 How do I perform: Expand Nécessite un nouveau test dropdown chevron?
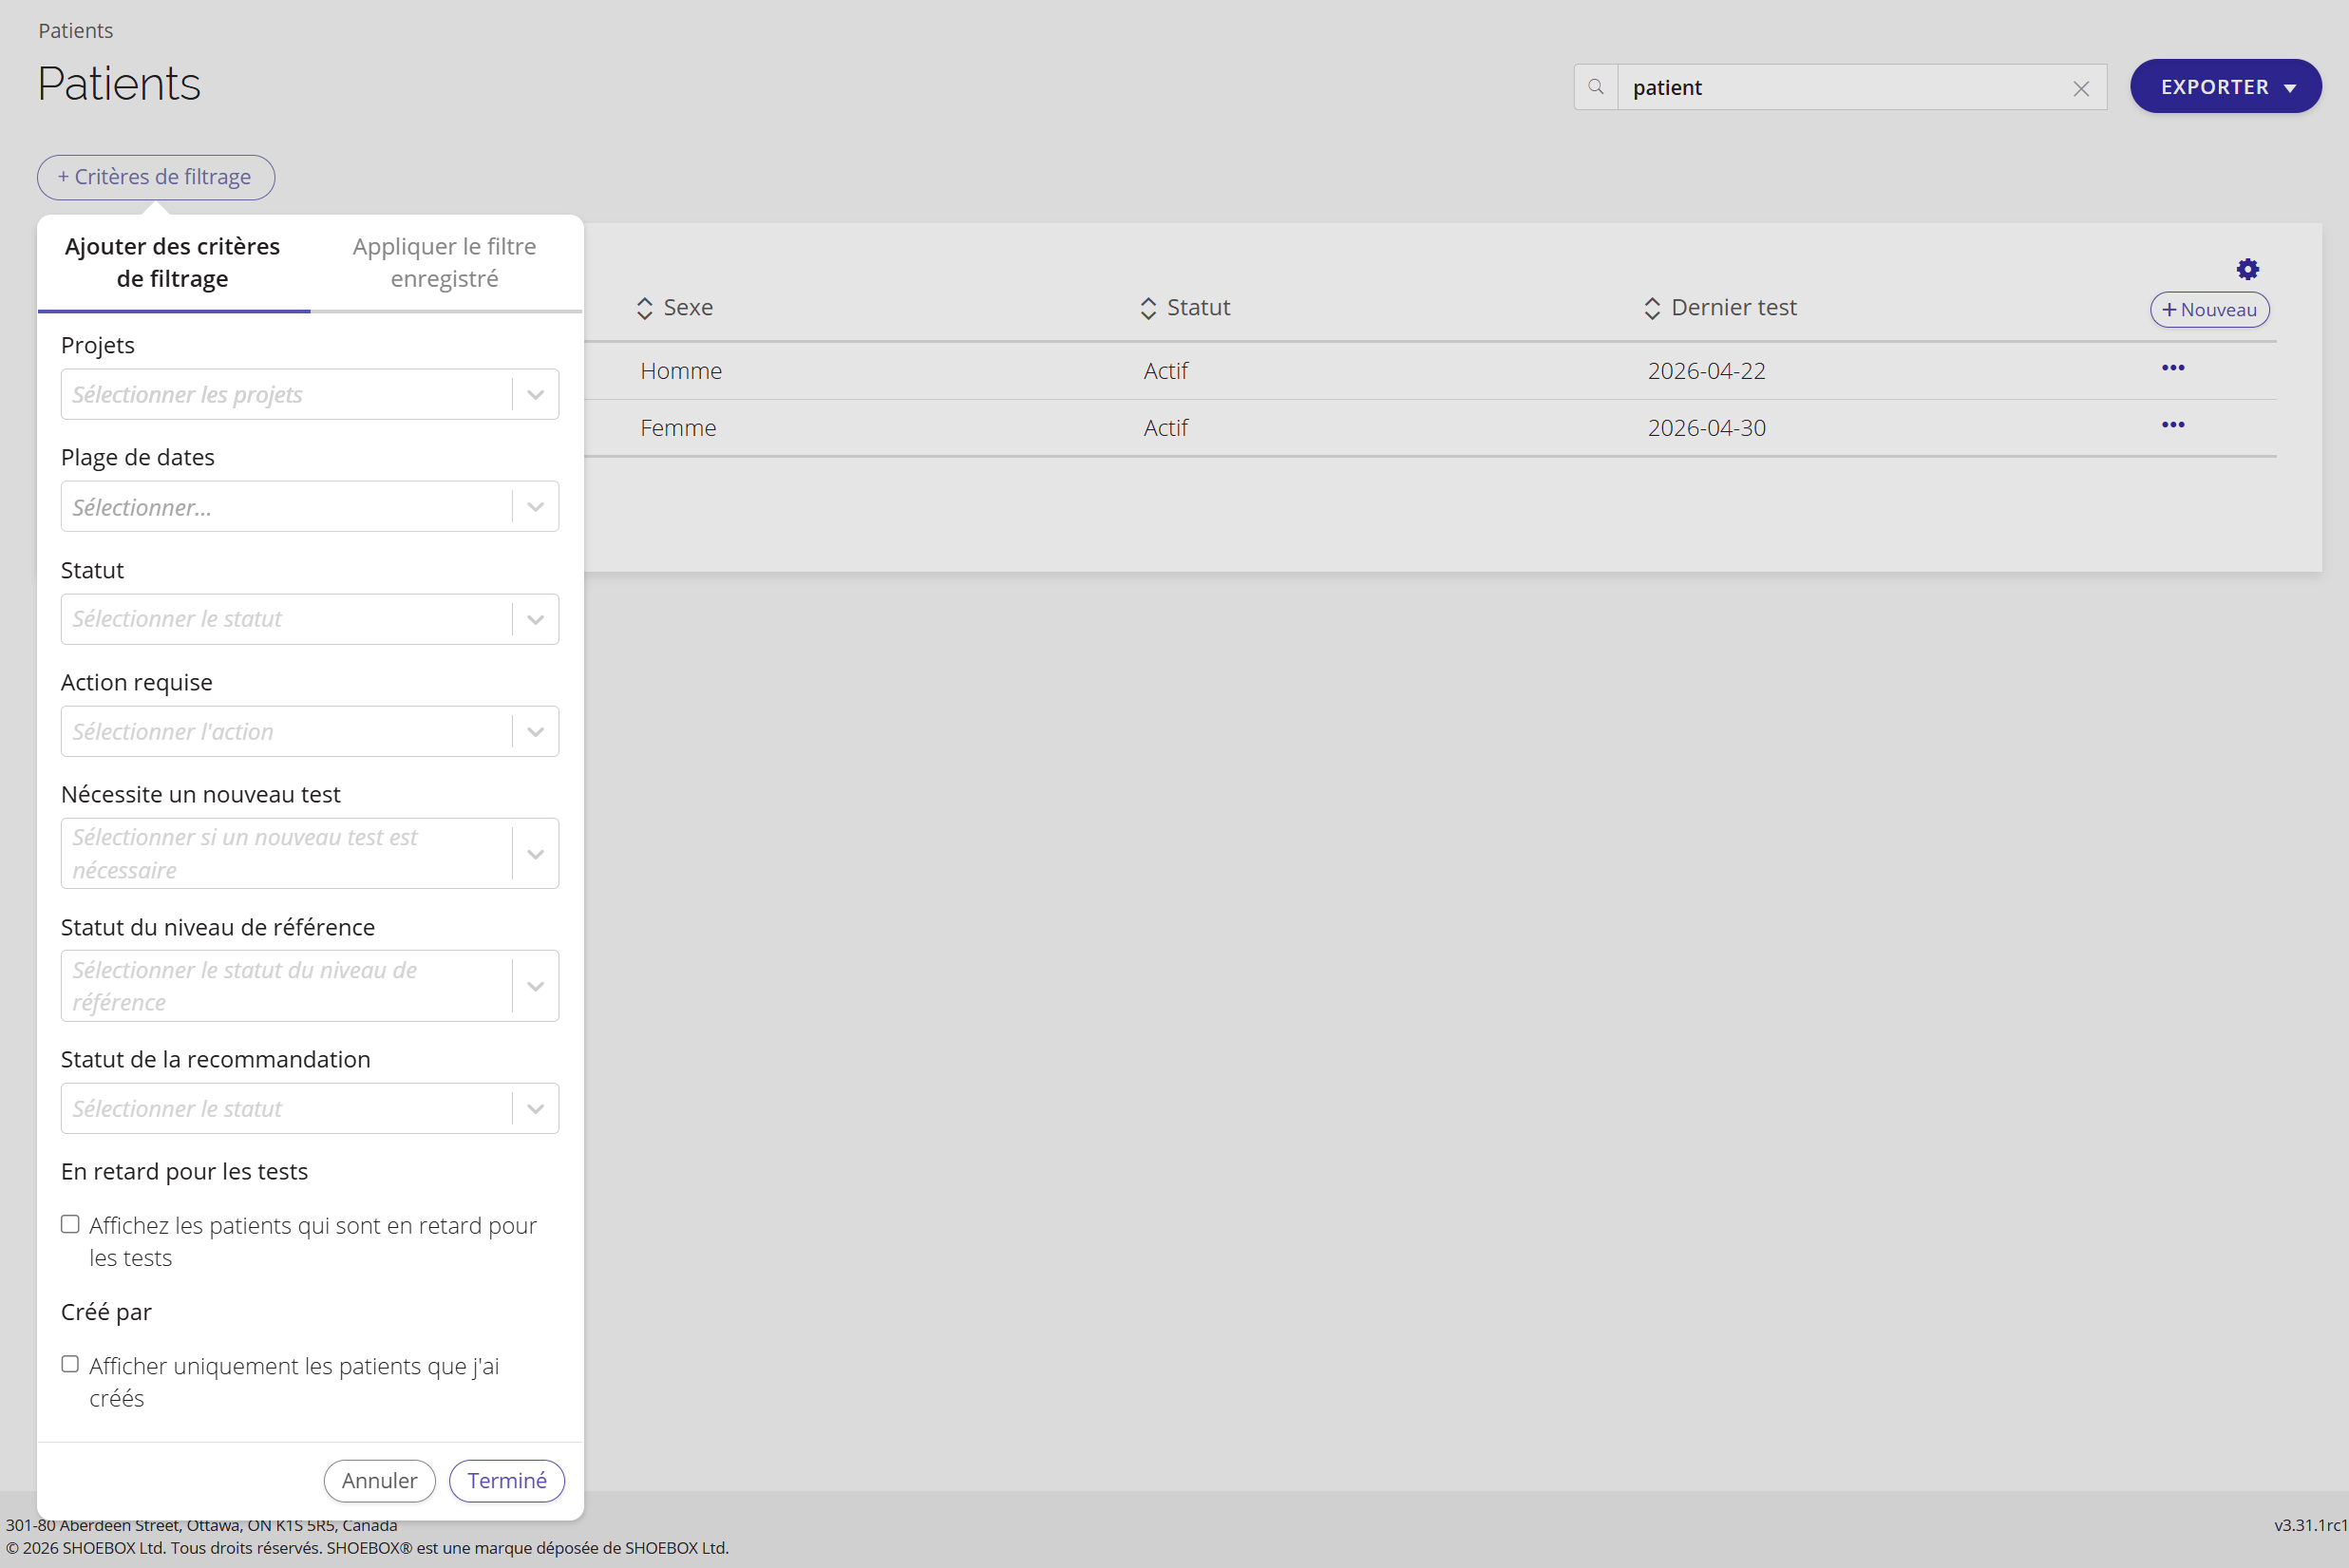coord(536,854)
